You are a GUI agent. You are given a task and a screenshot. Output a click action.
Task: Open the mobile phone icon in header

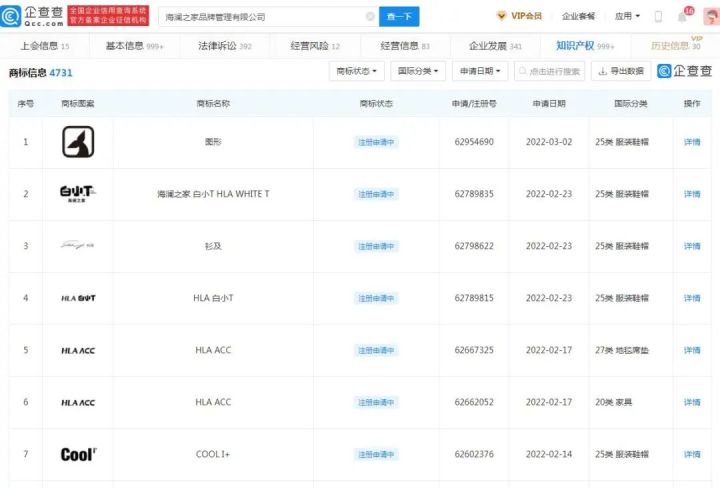658,17
